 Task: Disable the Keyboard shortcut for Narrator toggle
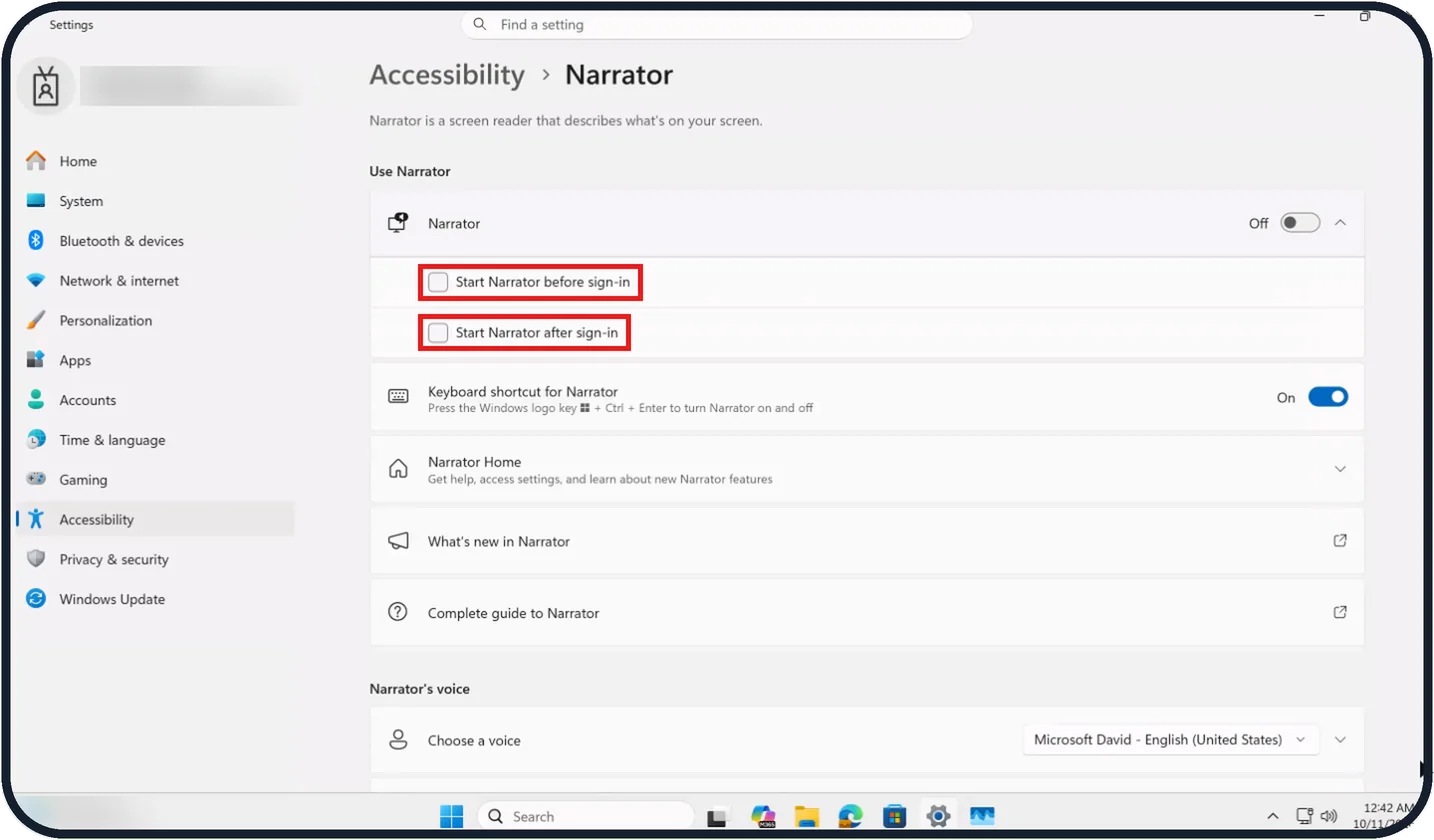click(x=1328, y=397)
